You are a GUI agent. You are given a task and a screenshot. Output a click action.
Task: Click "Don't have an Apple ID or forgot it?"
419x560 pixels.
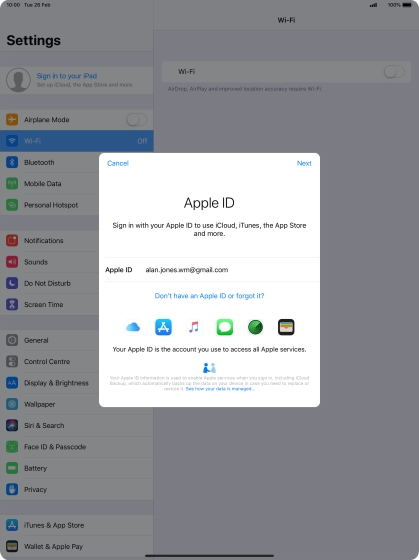coord(209,296)
